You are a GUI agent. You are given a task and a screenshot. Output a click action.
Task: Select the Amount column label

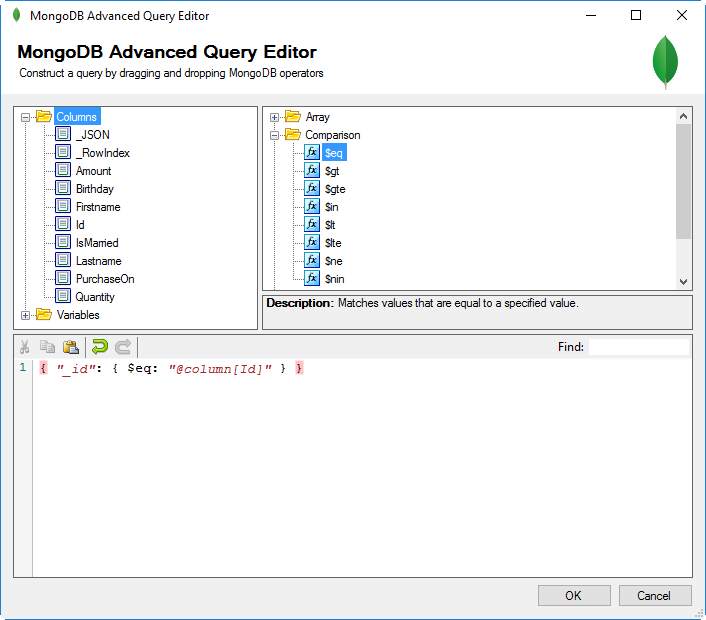point(93,171)
